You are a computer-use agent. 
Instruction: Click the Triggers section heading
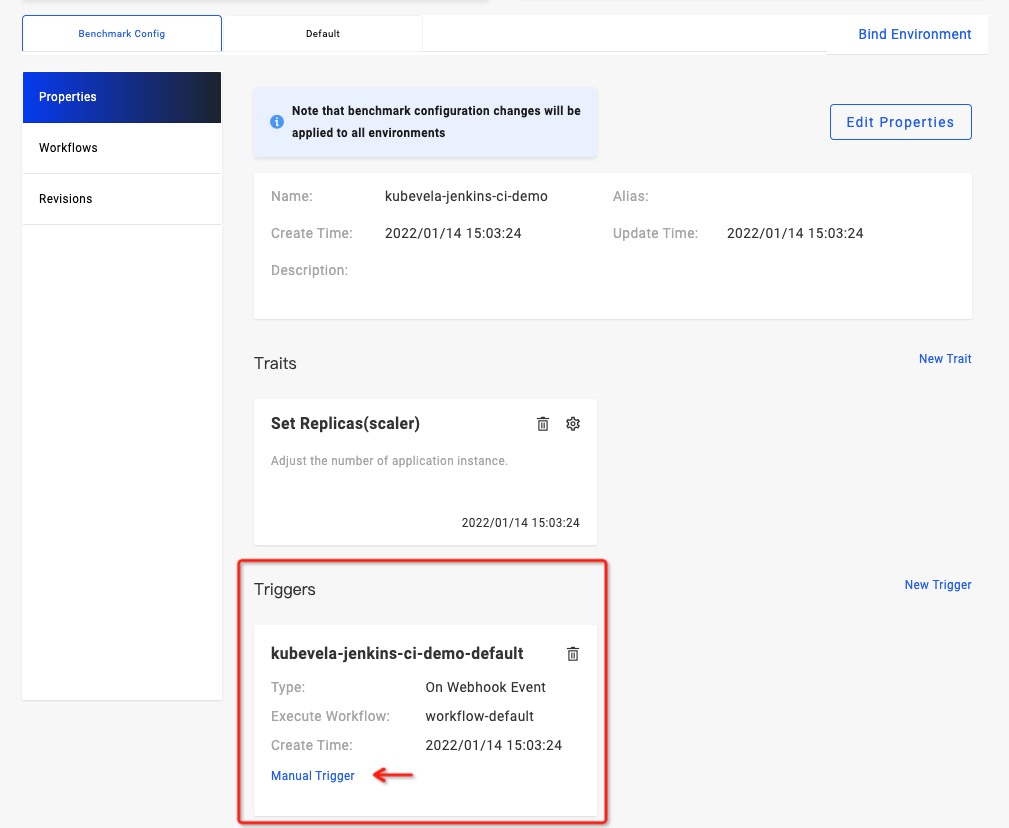pyautogui.click(x=284, y=589)
